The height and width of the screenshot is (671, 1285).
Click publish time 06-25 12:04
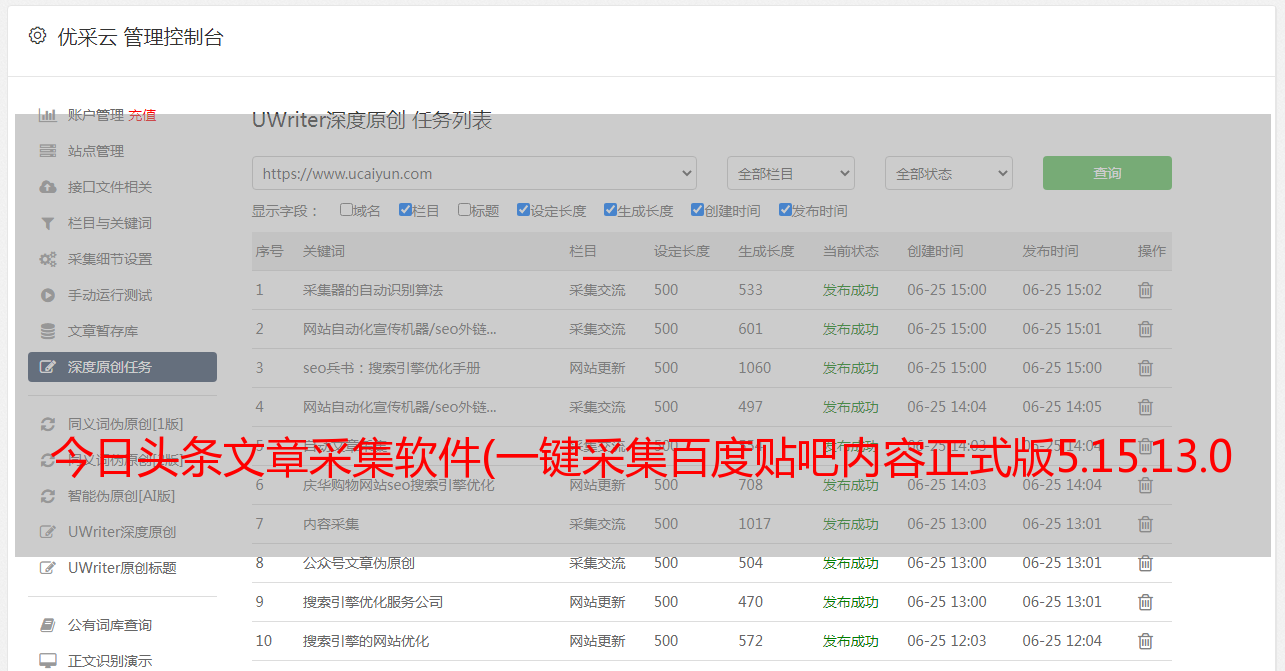(x=1062, y=641)
